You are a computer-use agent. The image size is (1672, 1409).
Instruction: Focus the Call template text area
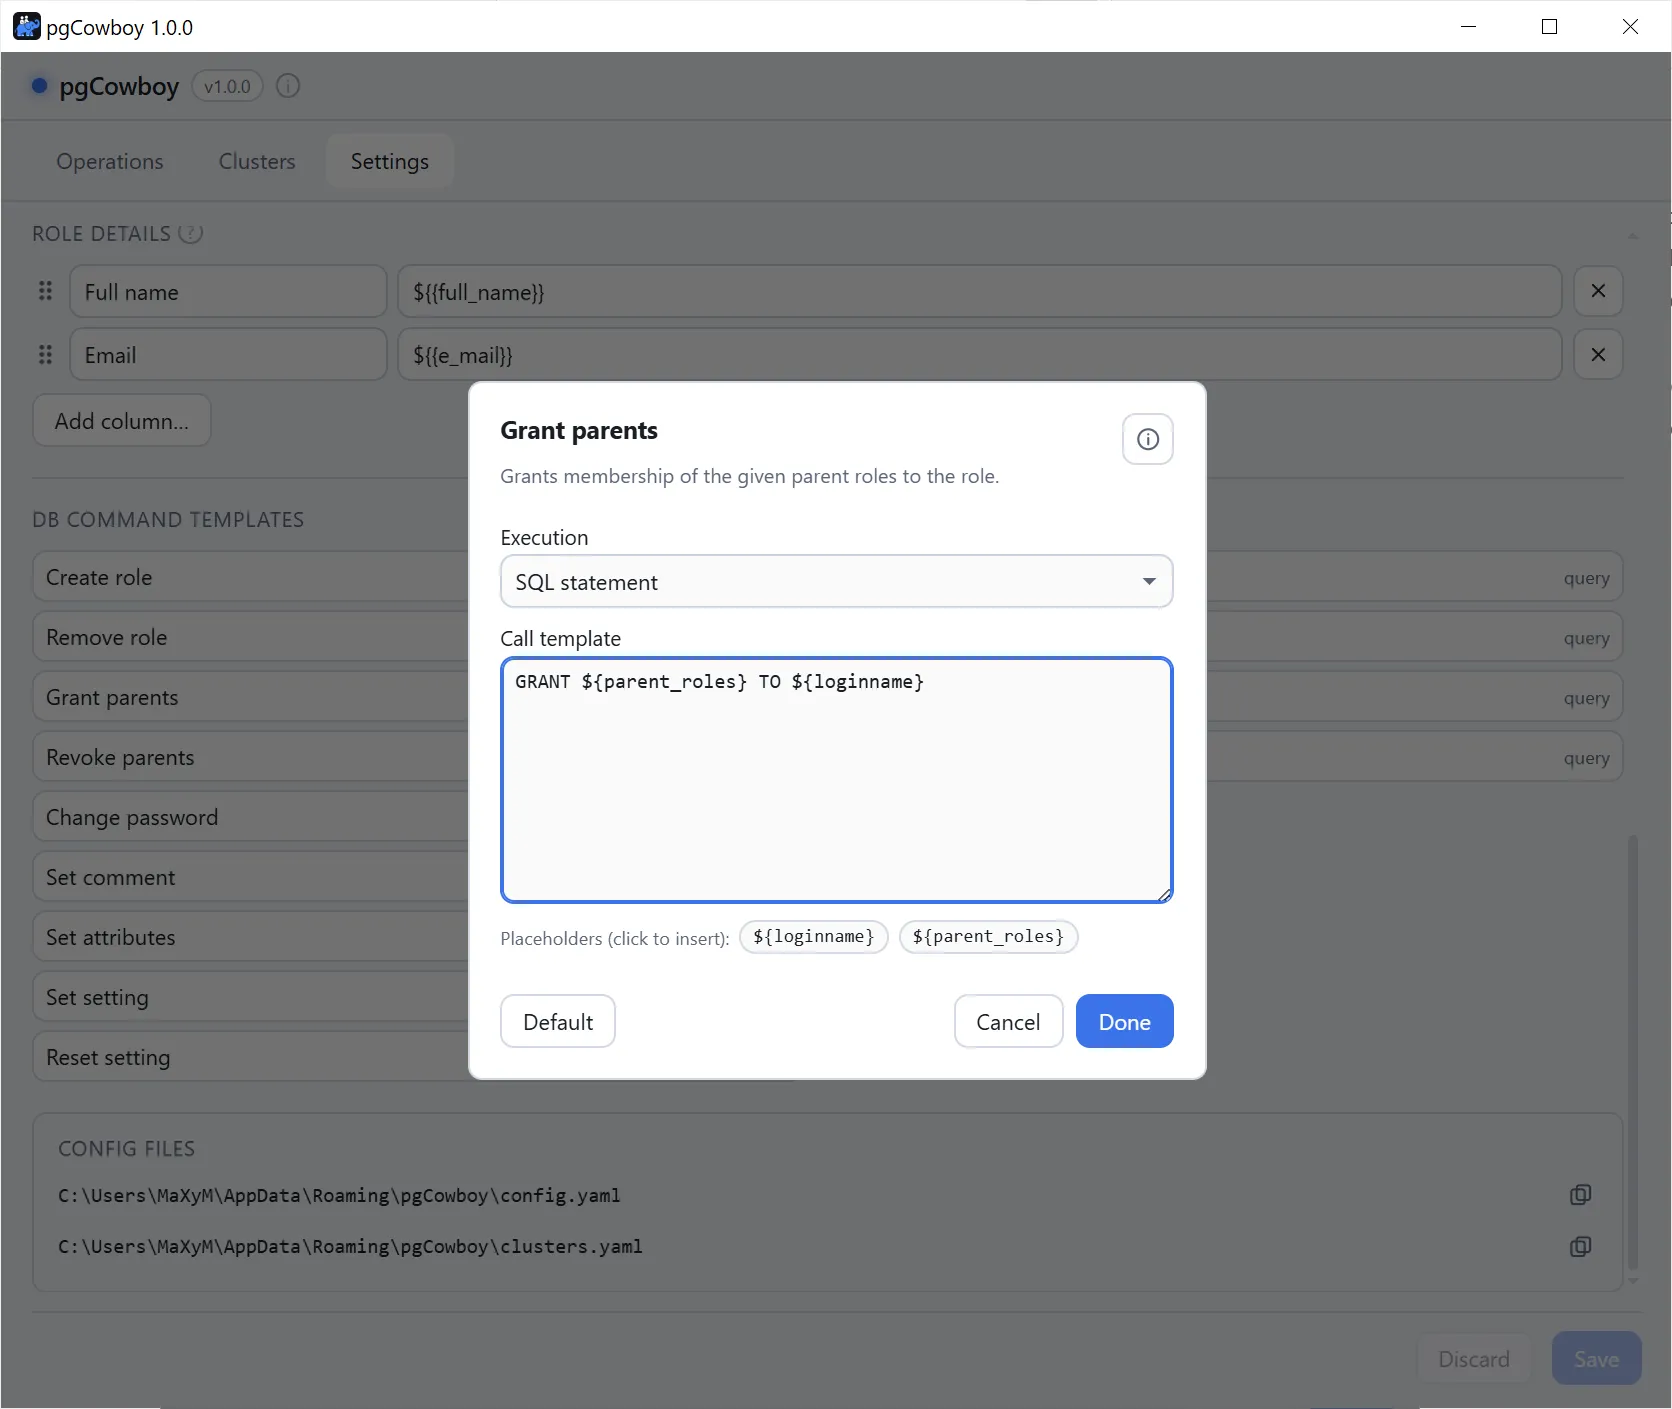[x=836, y=780]
